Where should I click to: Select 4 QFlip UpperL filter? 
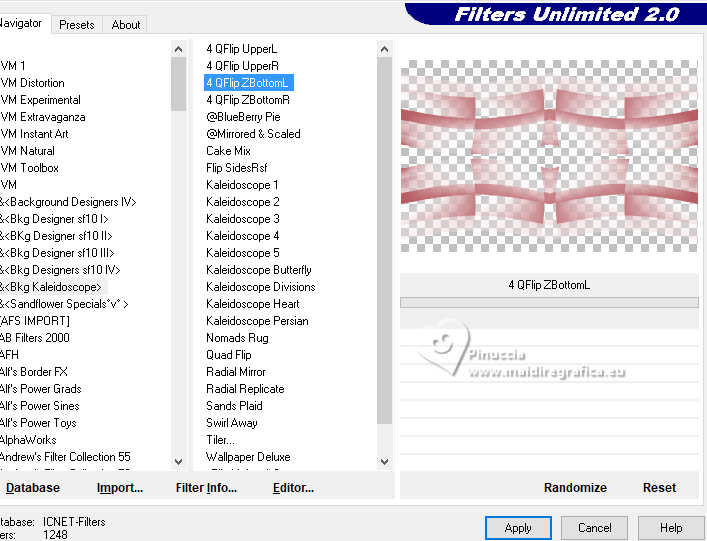click(242, 49)
